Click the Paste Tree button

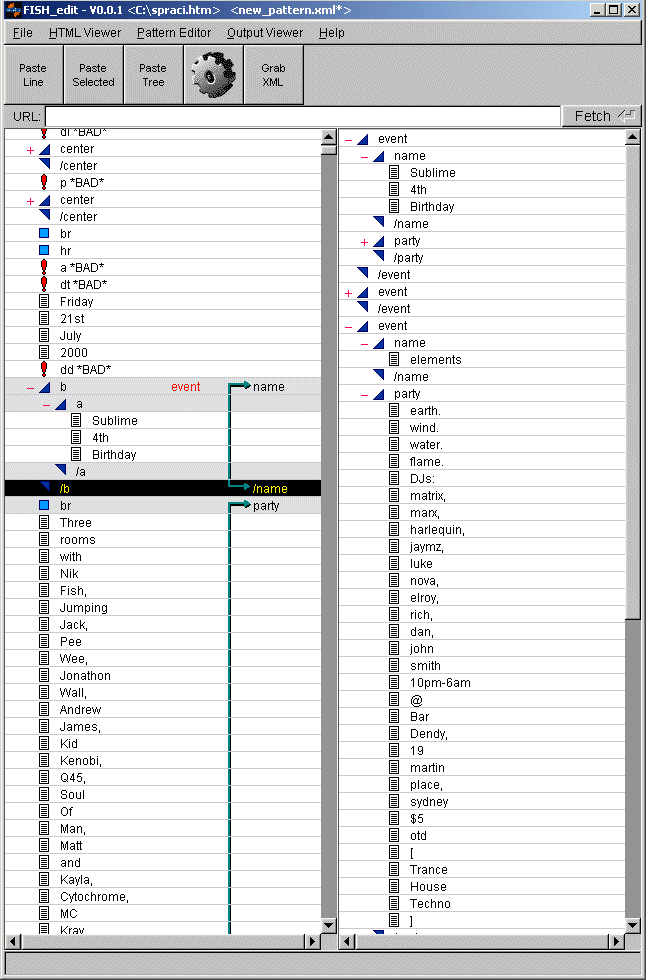coord(153,75)
